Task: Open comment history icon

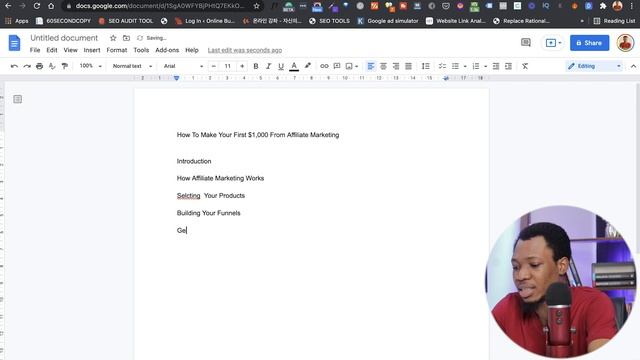Action: (x=526, y=42)
